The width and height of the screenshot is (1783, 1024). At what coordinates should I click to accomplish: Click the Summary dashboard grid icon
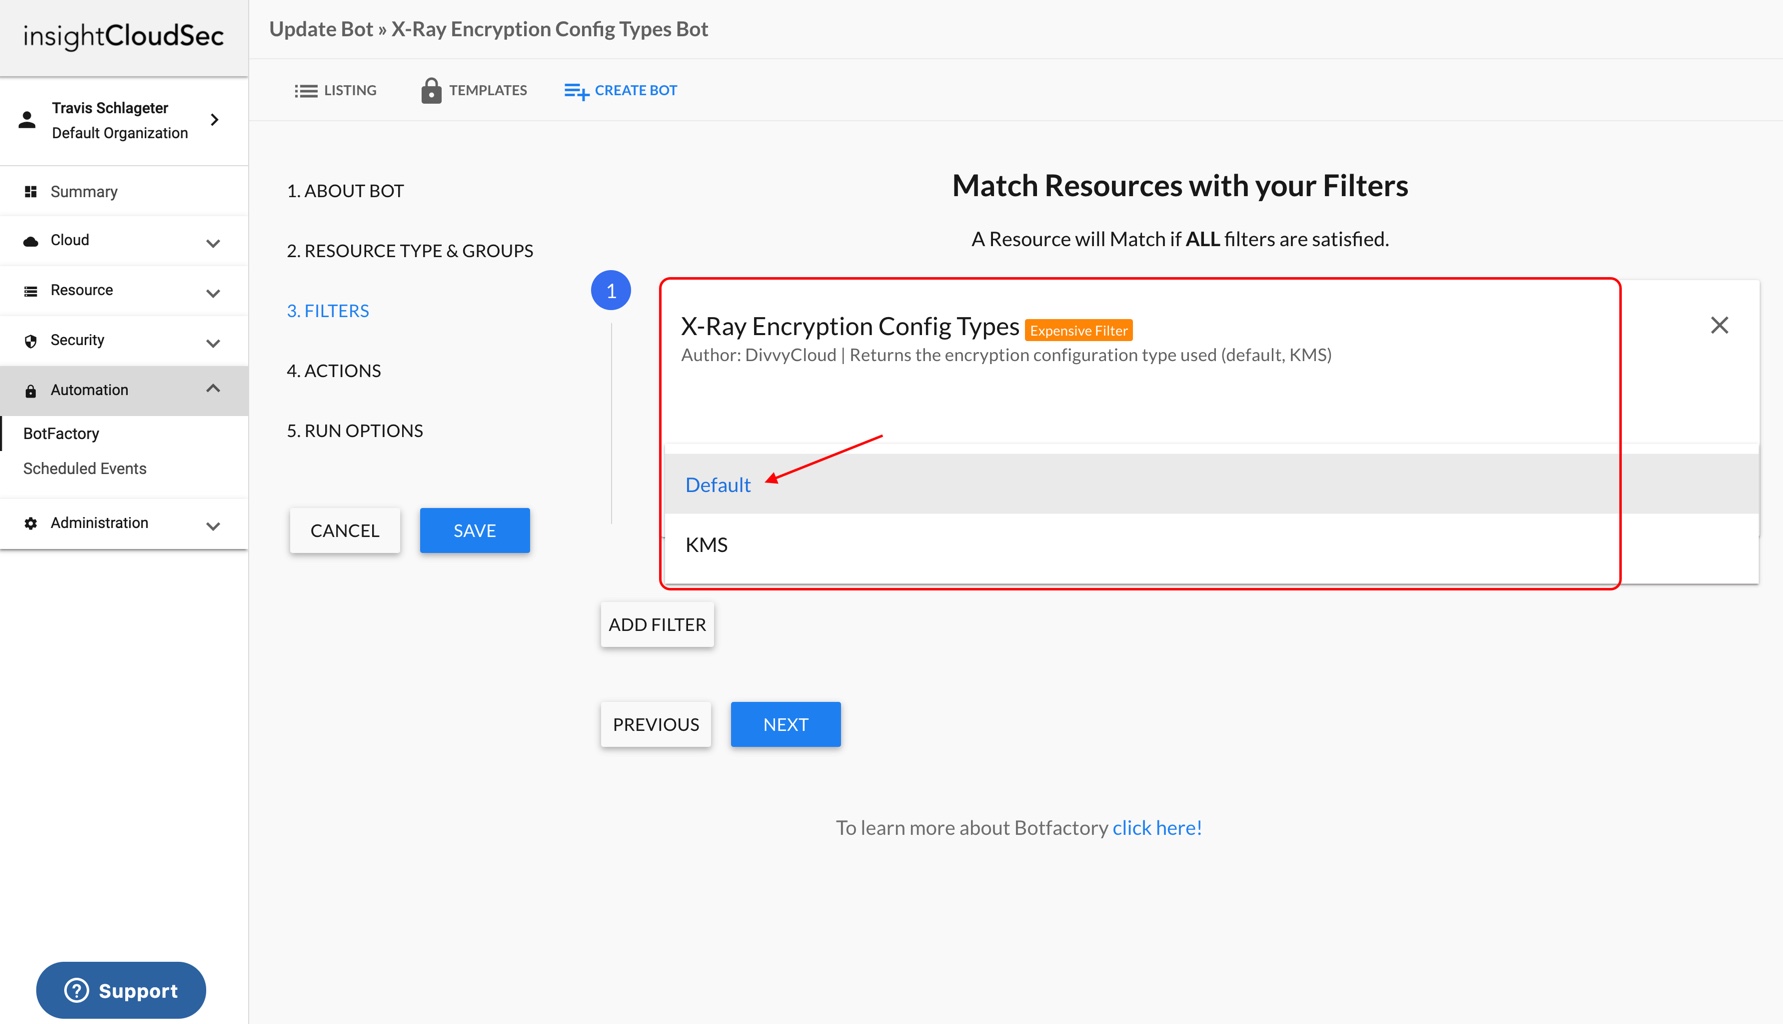(31, 192)
